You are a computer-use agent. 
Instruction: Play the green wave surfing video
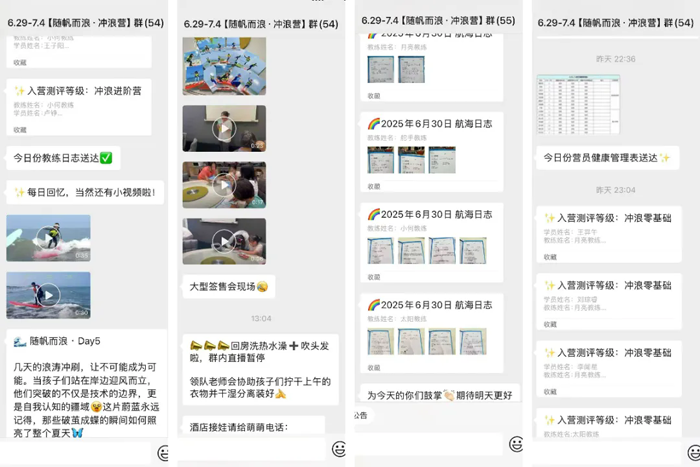point(48,238)
